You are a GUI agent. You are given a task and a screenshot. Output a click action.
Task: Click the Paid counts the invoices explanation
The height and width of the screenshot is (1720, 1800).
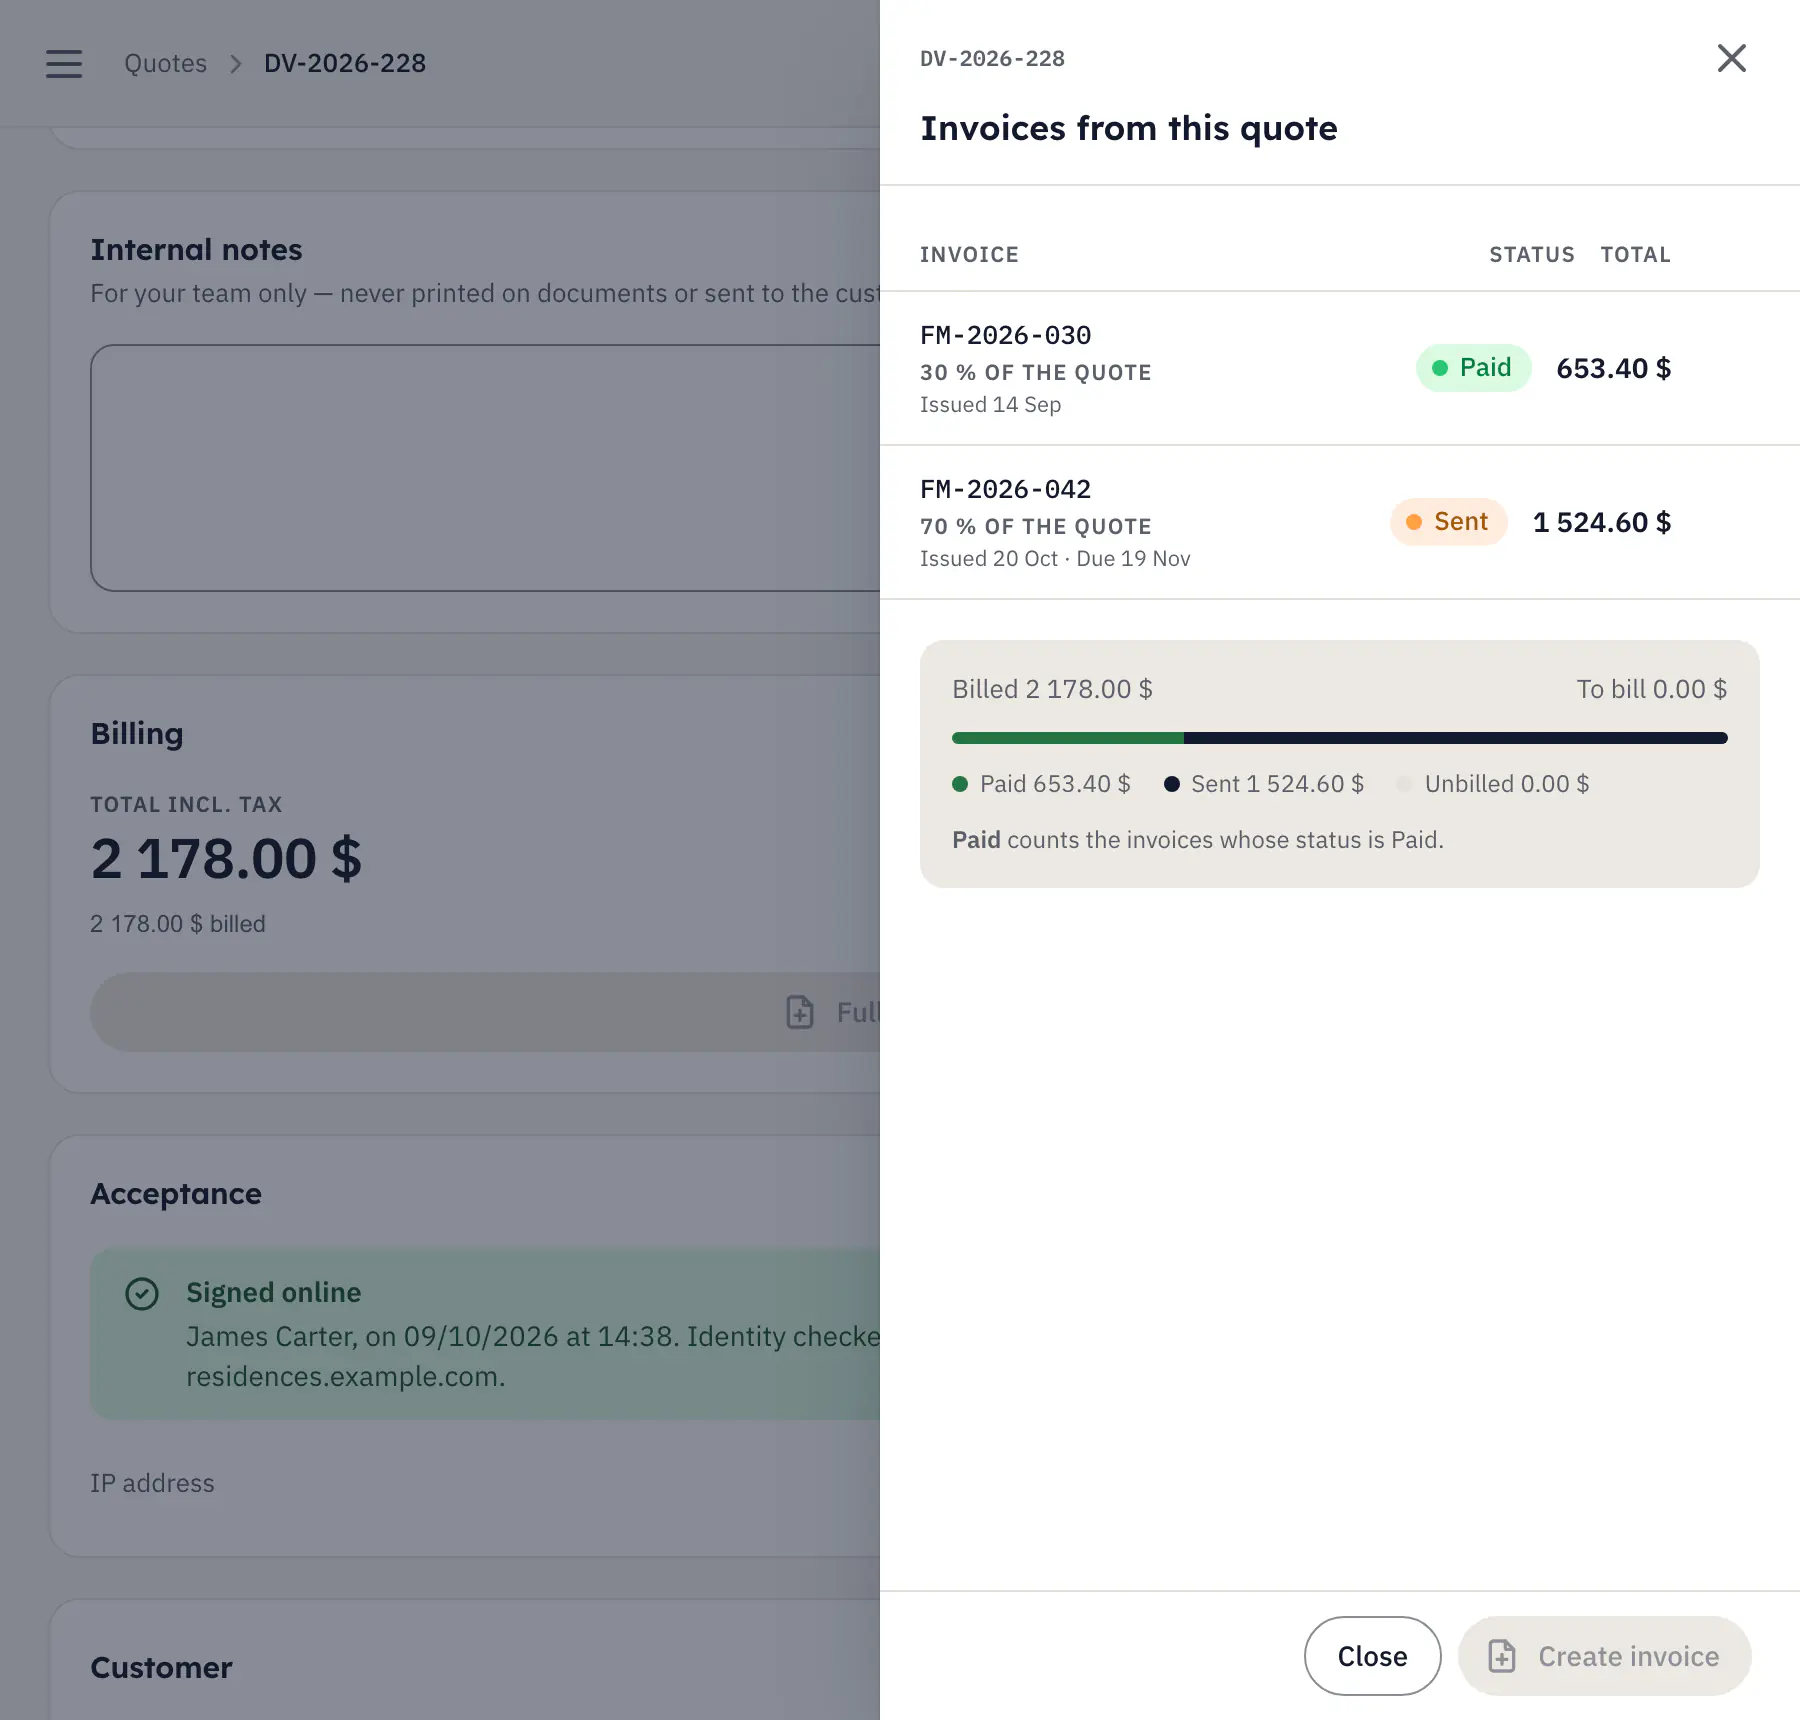[x=1197, y=840]
